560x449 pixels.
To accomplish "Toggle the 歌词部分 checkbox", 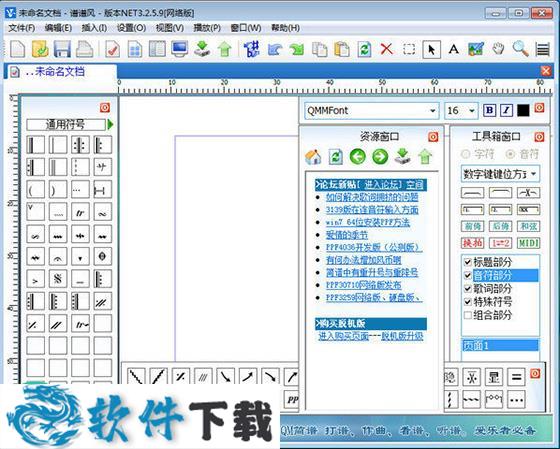I will [x=468, y=288].
